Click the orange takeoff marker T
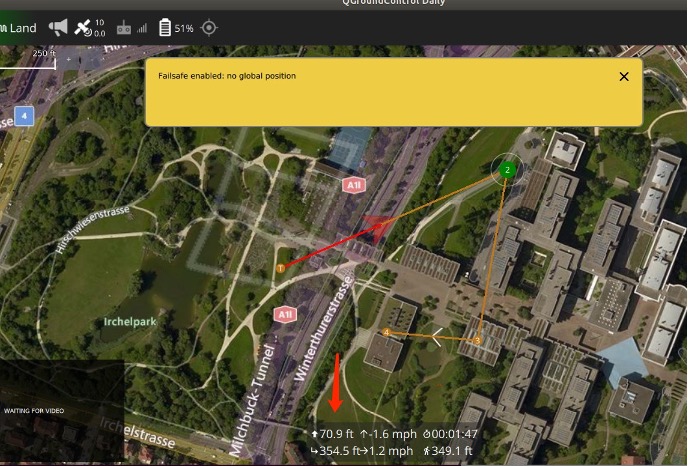Viewport: 688px width, 466px height. (x=280, y=268)
